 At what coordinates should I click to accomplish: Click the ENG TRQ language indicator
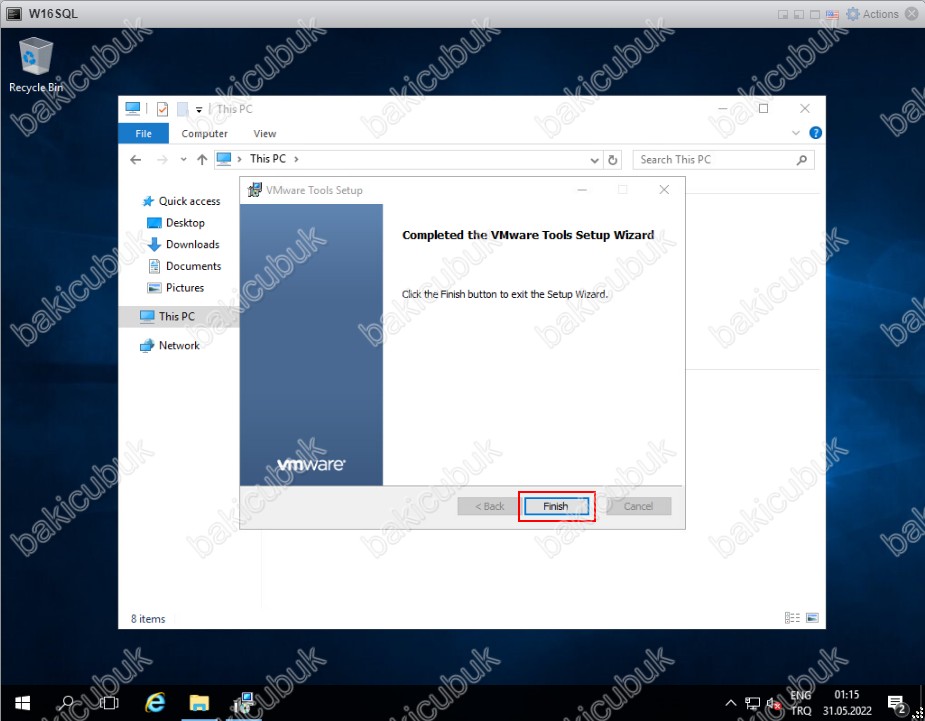tap(801, 703)
